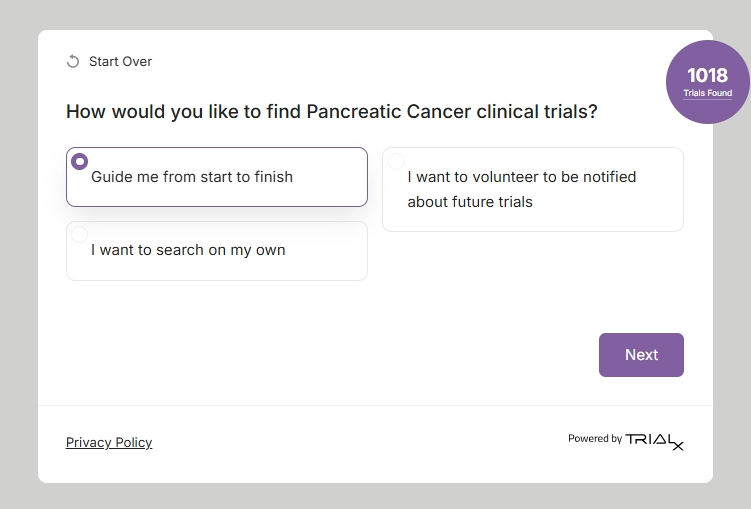
Task: Click the X mark in TrialX logo
Action: tap(678, 446)
